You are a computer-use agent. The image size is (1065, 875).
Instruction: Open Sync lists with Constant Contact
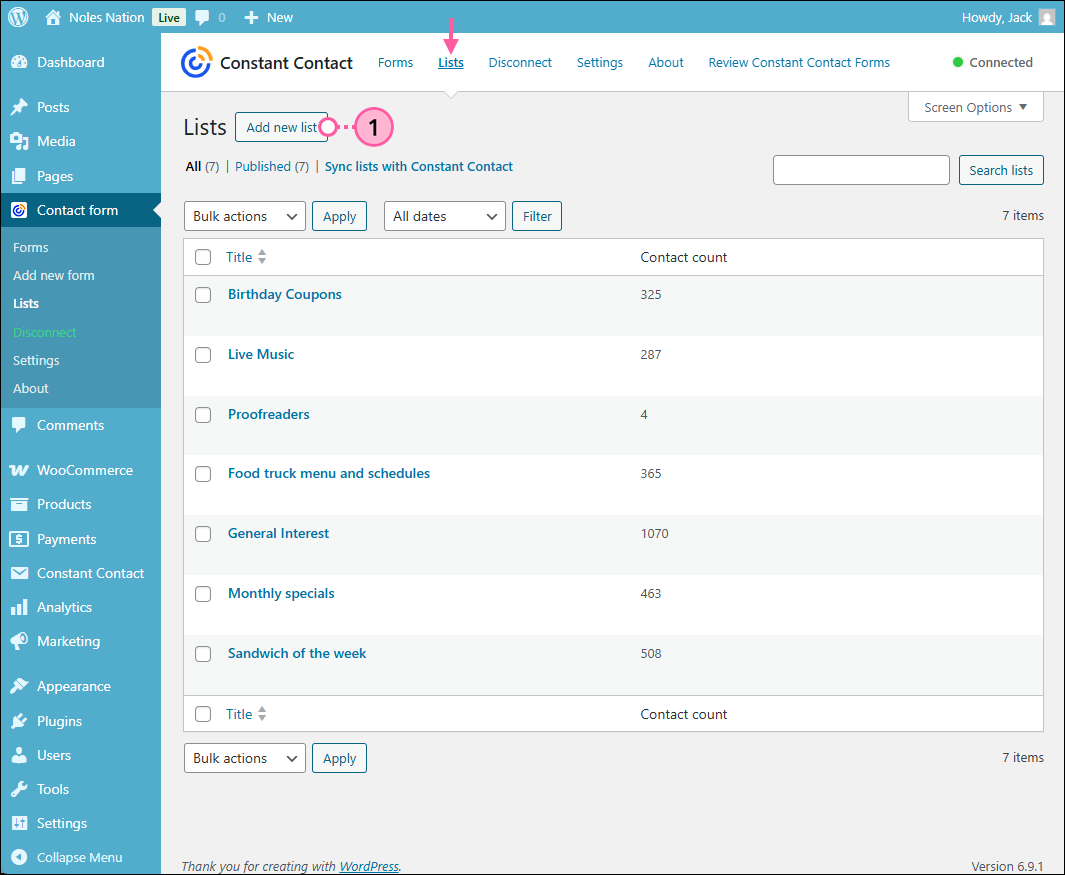click(x=418, y=166)
